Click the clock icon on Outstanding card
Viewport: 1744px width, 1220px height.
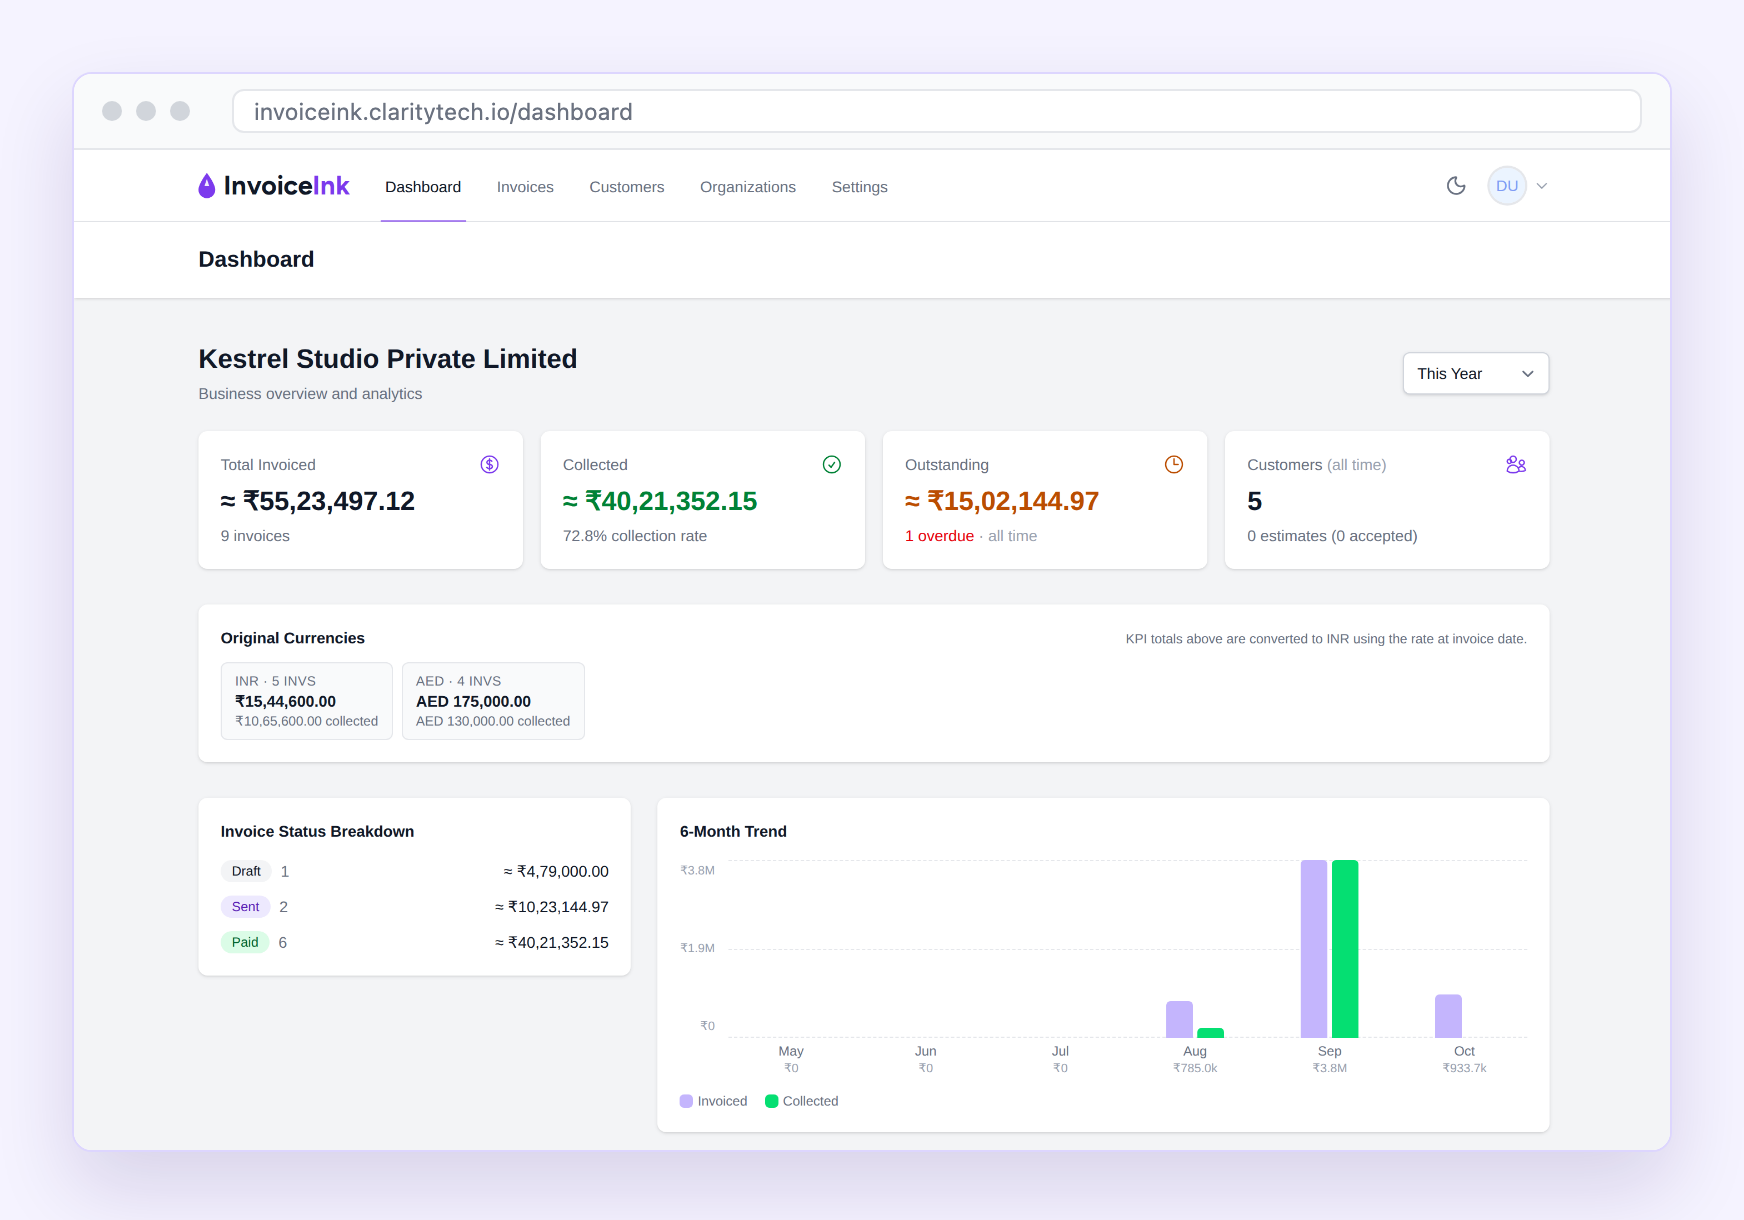1174,464
